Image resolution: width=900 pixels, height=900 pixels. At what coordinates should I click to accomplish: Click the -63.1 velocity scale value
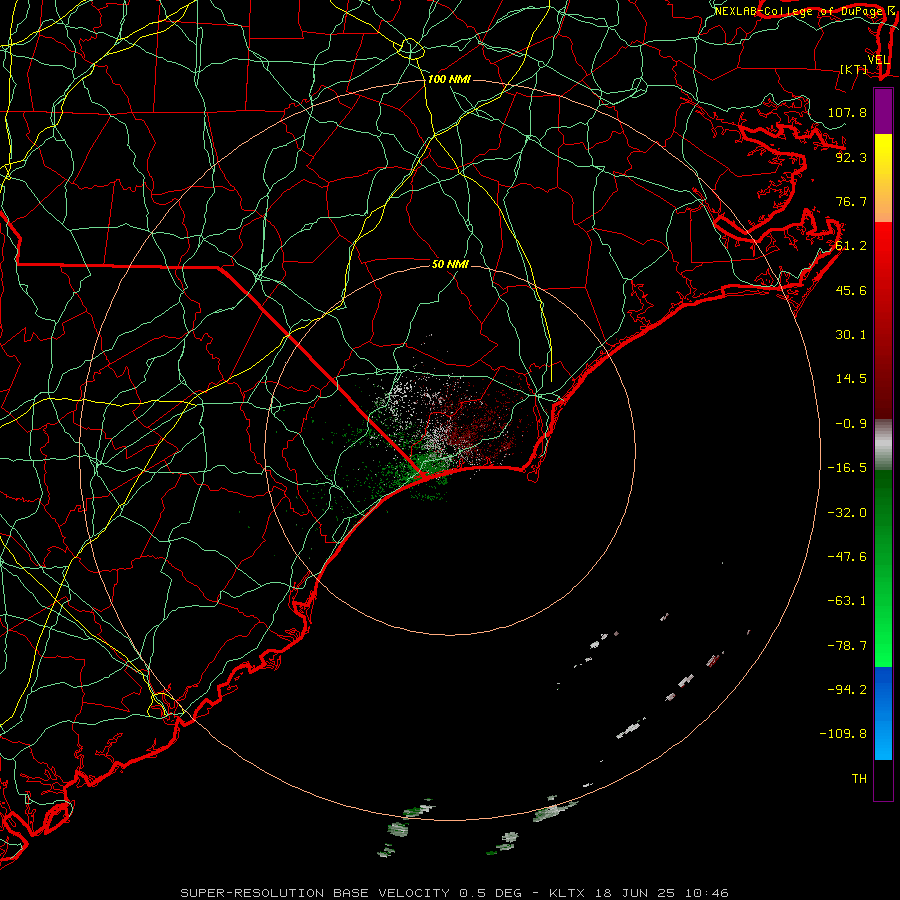(x=847, y=601)
